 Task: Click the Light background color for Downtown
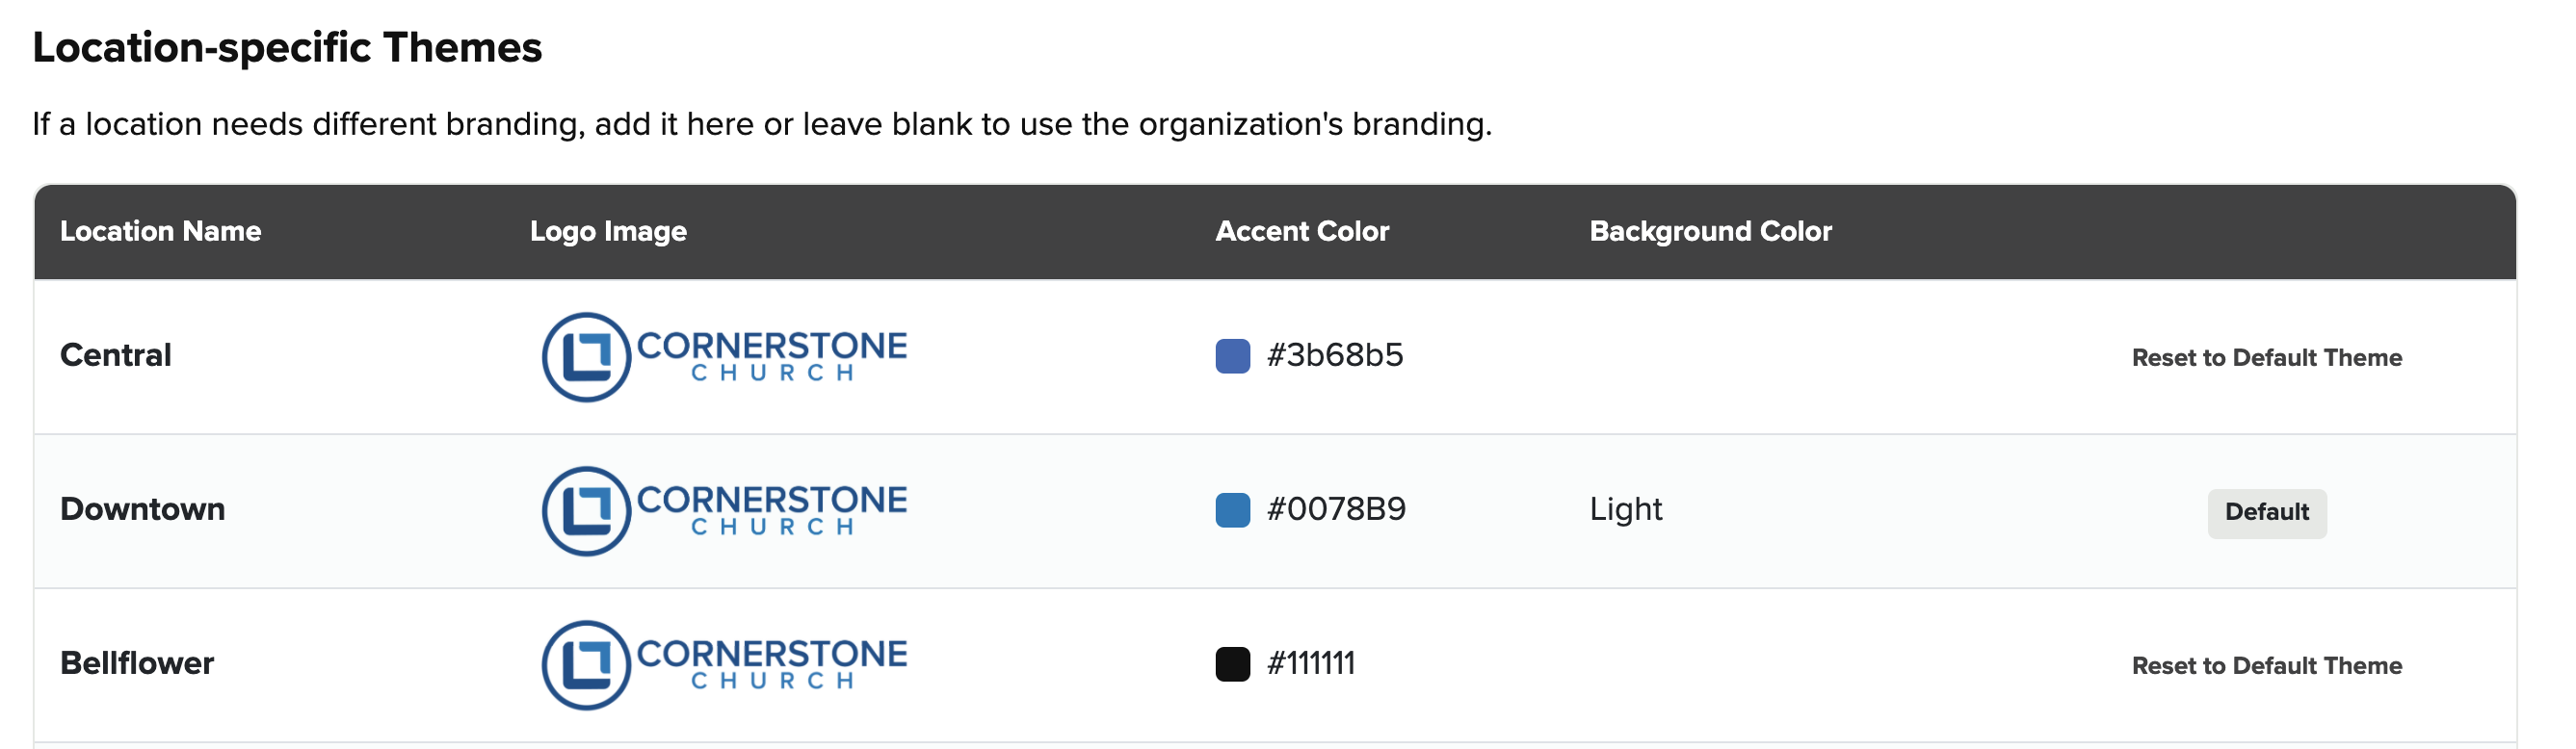click(x=1626, y=509)
